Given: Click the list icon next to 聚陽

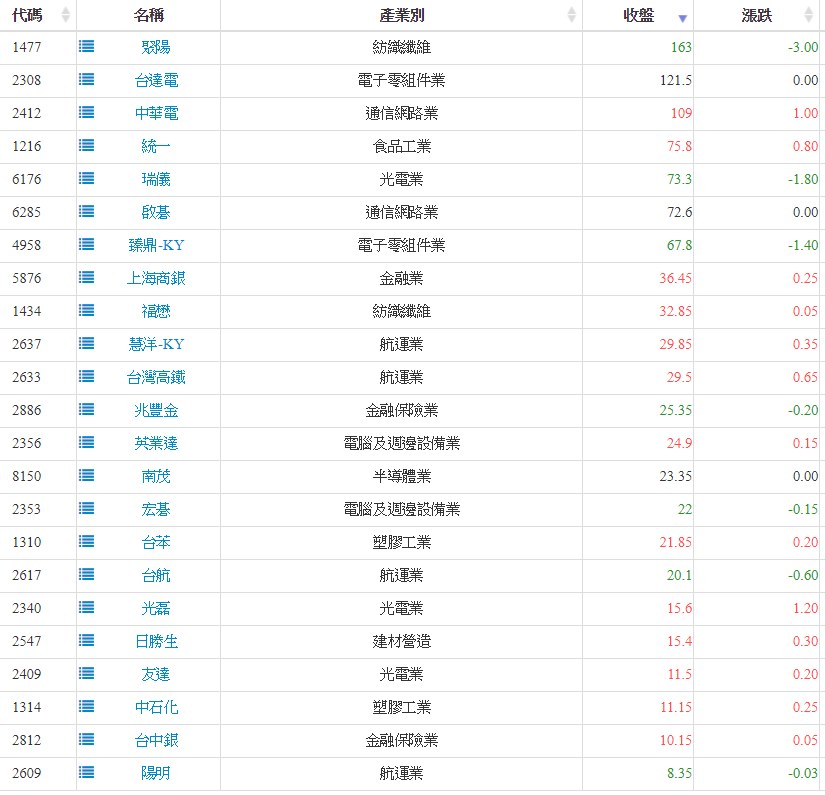Looking at the screenshot, I should (87, 47).
